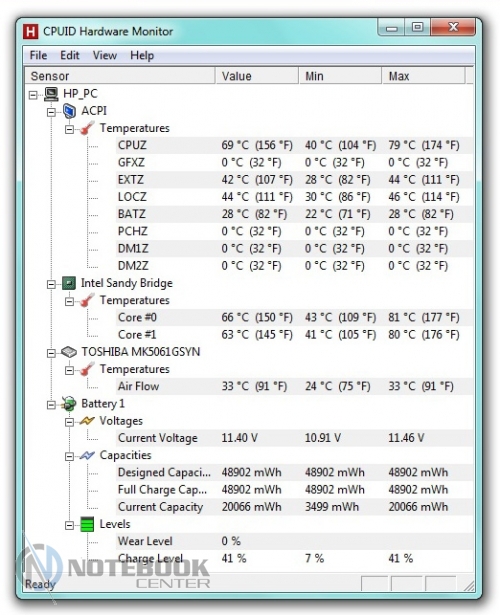Select the Core #1 row
The width and height of the screenshot is (500, 615).
click(x=294, y=335)
